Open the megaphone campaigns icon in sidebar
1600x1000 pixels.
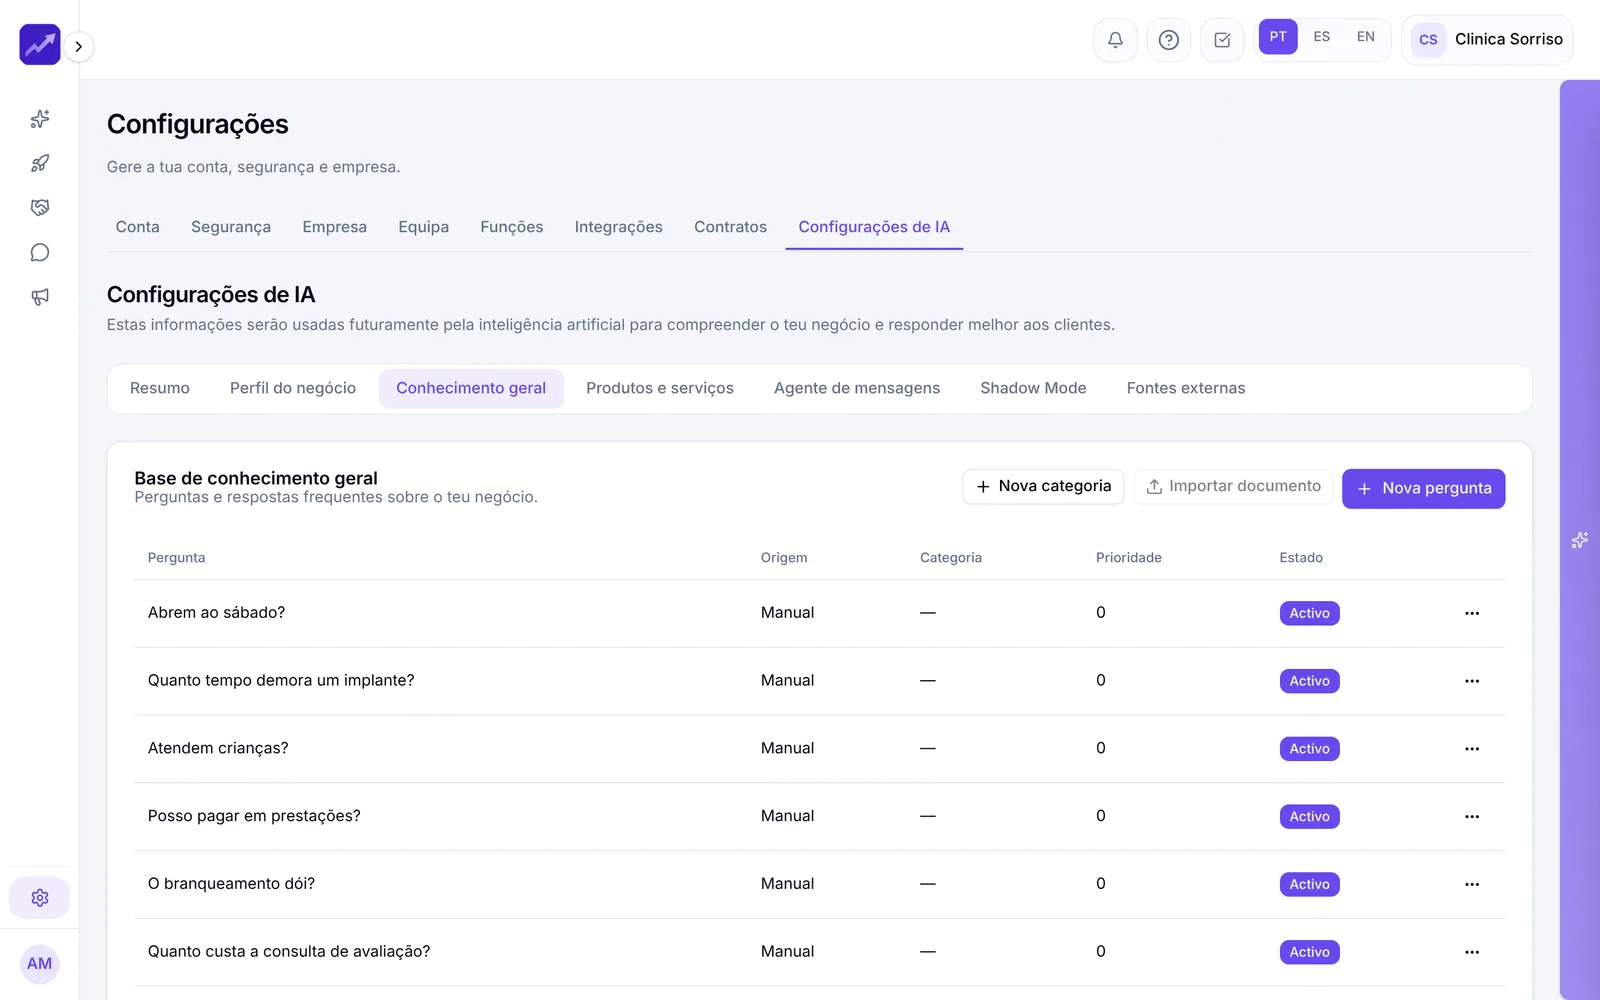coord(40,297)
